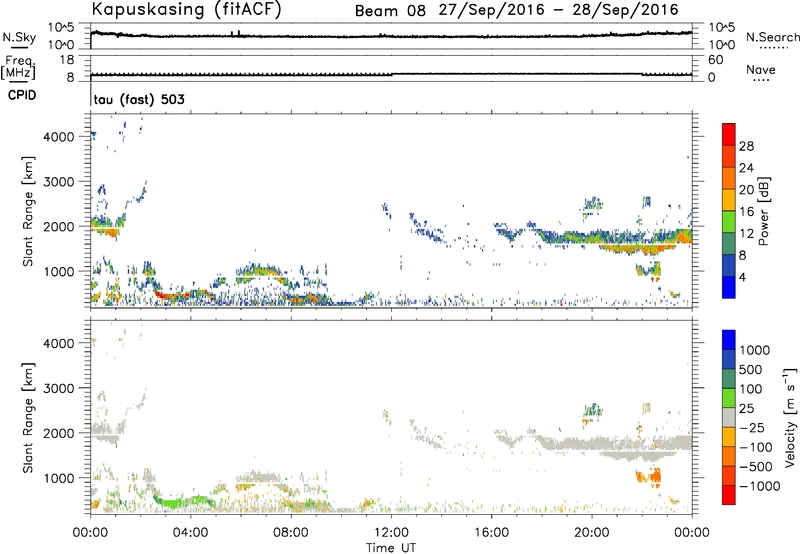This screenshot has width=800, height=554.
Task: Click the 'CPID' row label
Action: click(x=22, y=95)
